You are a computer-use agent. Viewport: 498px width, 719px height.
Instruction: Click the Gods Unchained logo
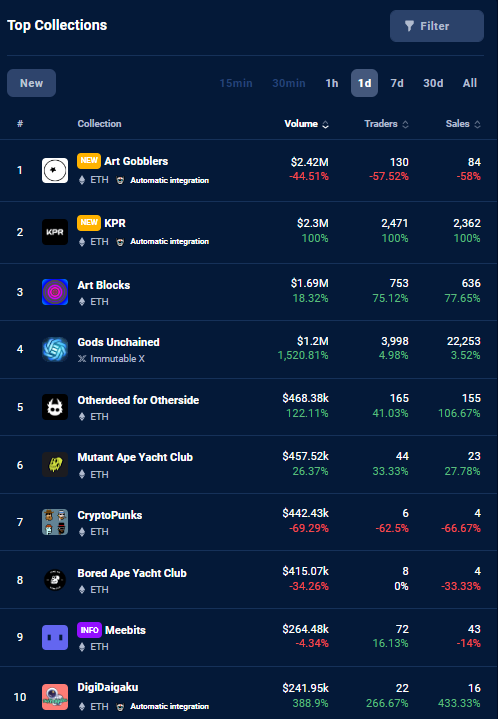pos(55,349)
